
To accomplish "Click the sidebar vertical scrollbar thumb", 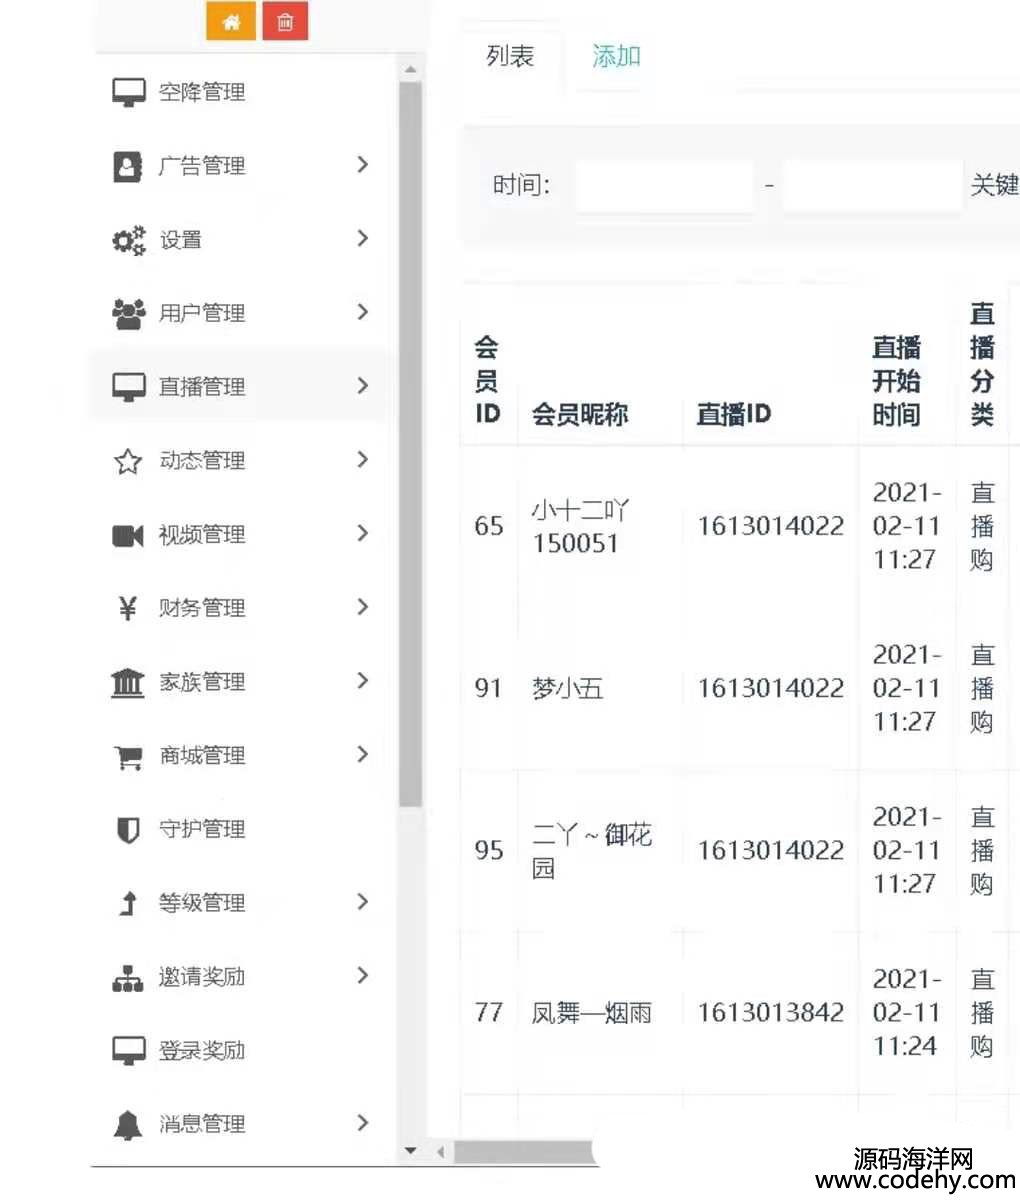I will tap(410, 440).
